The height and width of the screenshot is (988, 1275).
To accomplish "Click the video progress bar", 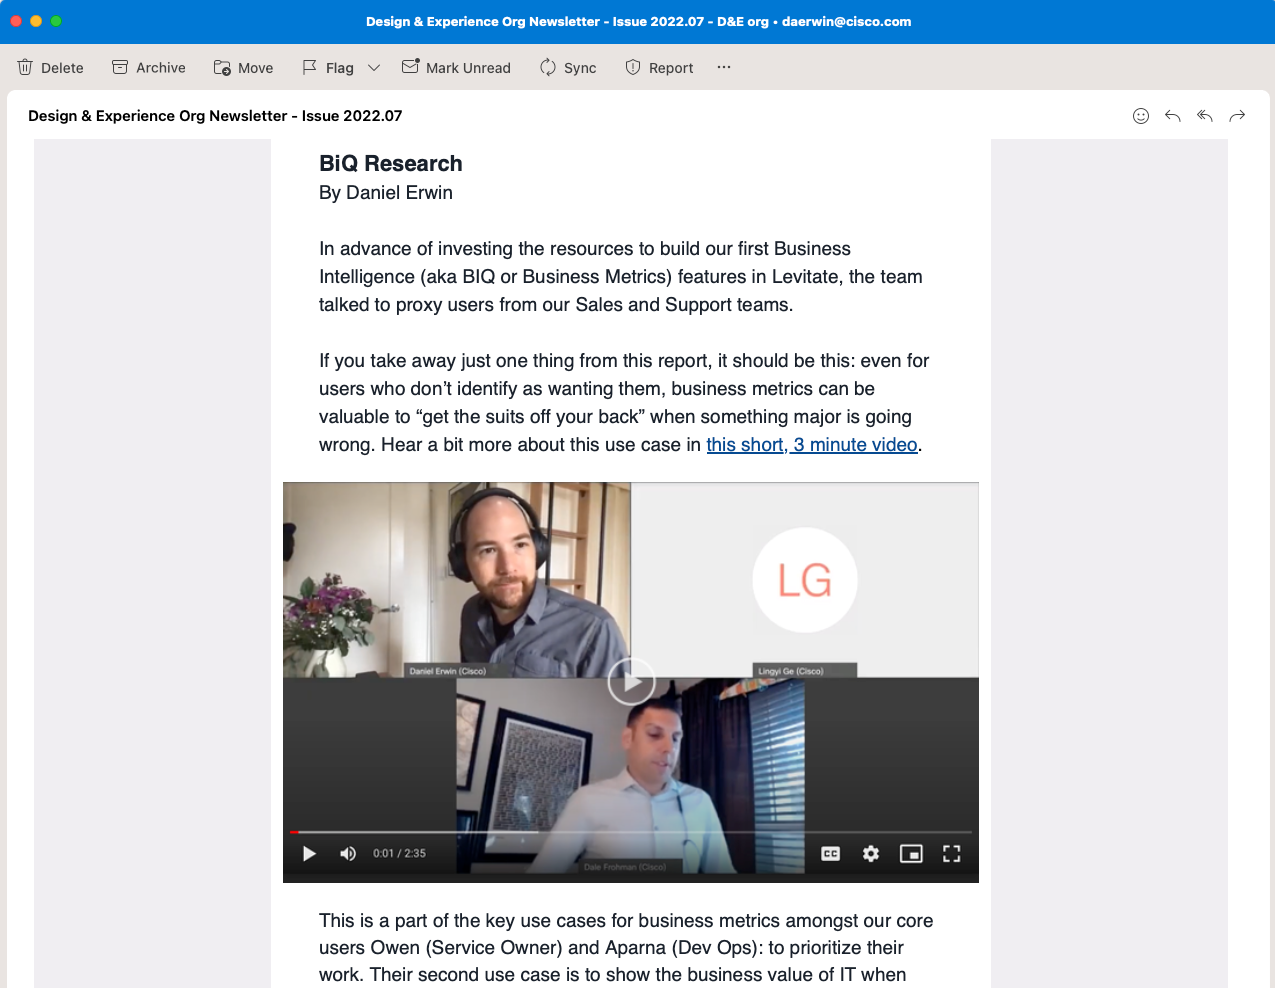I will pos(630,832).
